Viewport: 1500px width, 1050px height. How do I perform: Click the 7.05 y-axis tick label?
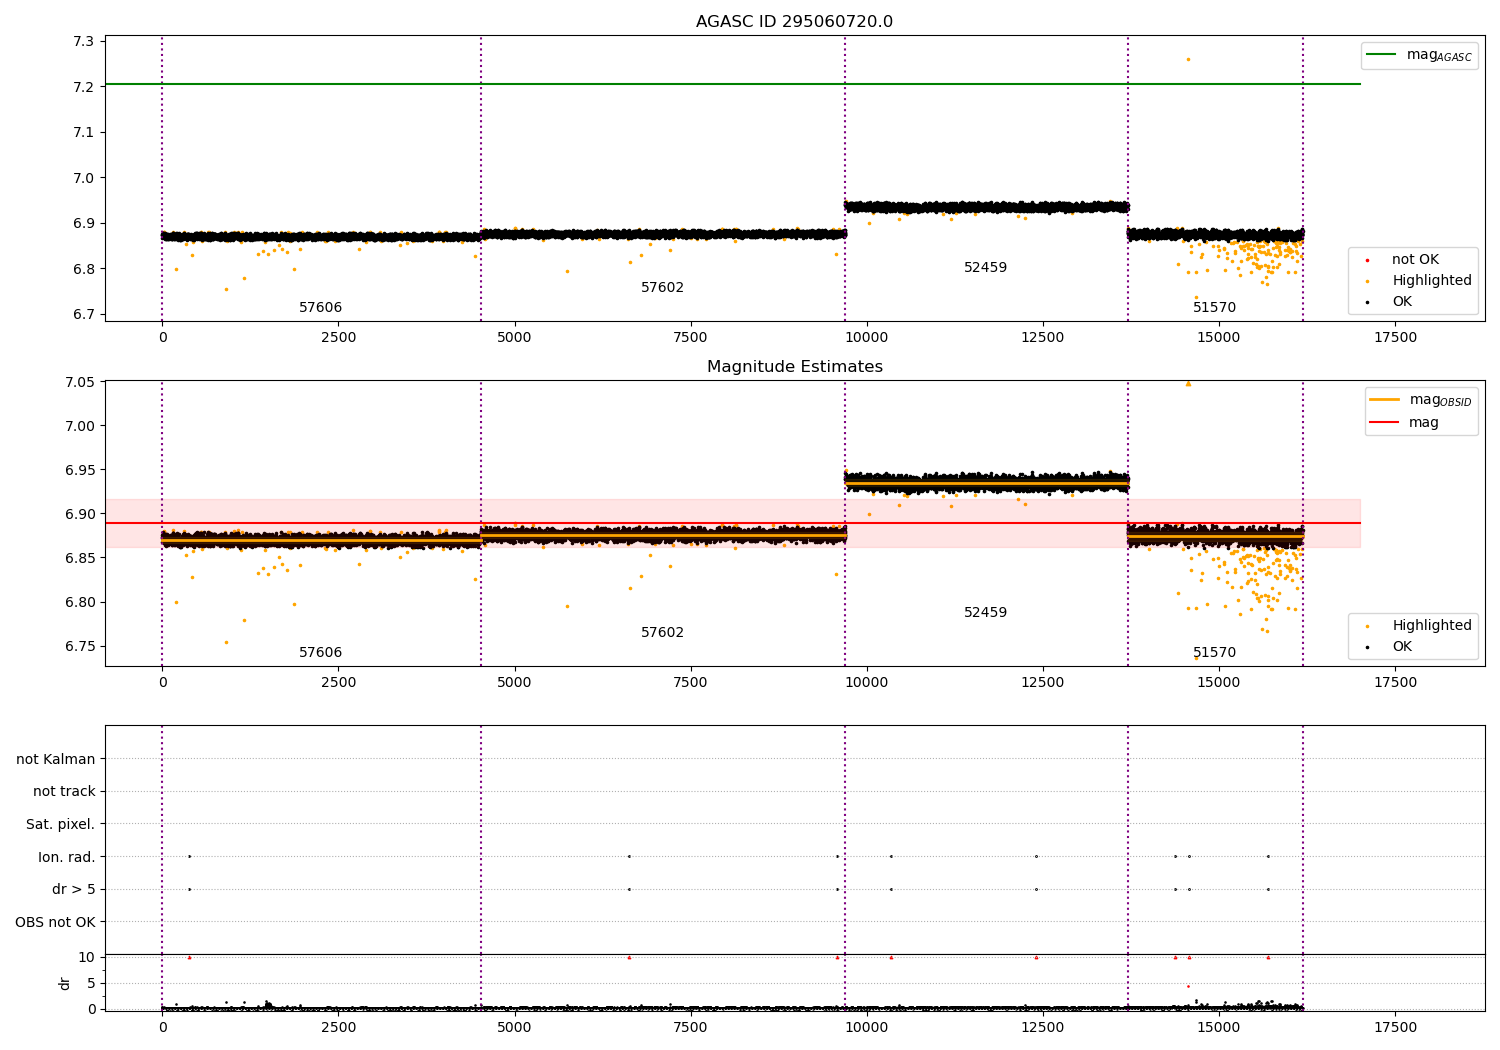click(79, 382)
